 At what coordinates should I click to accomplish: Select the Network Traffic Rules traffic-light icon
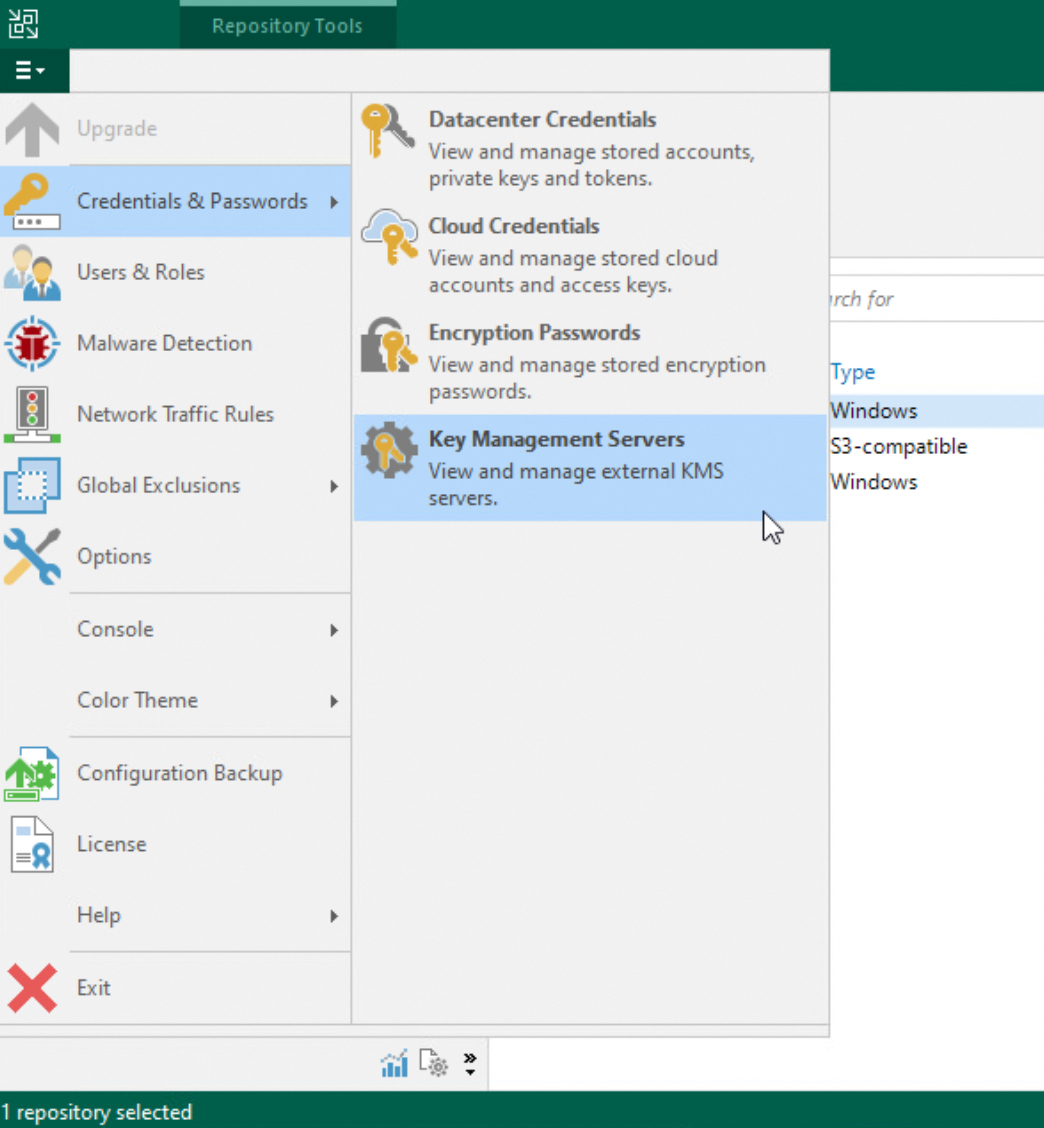click(x=33, y=414)
